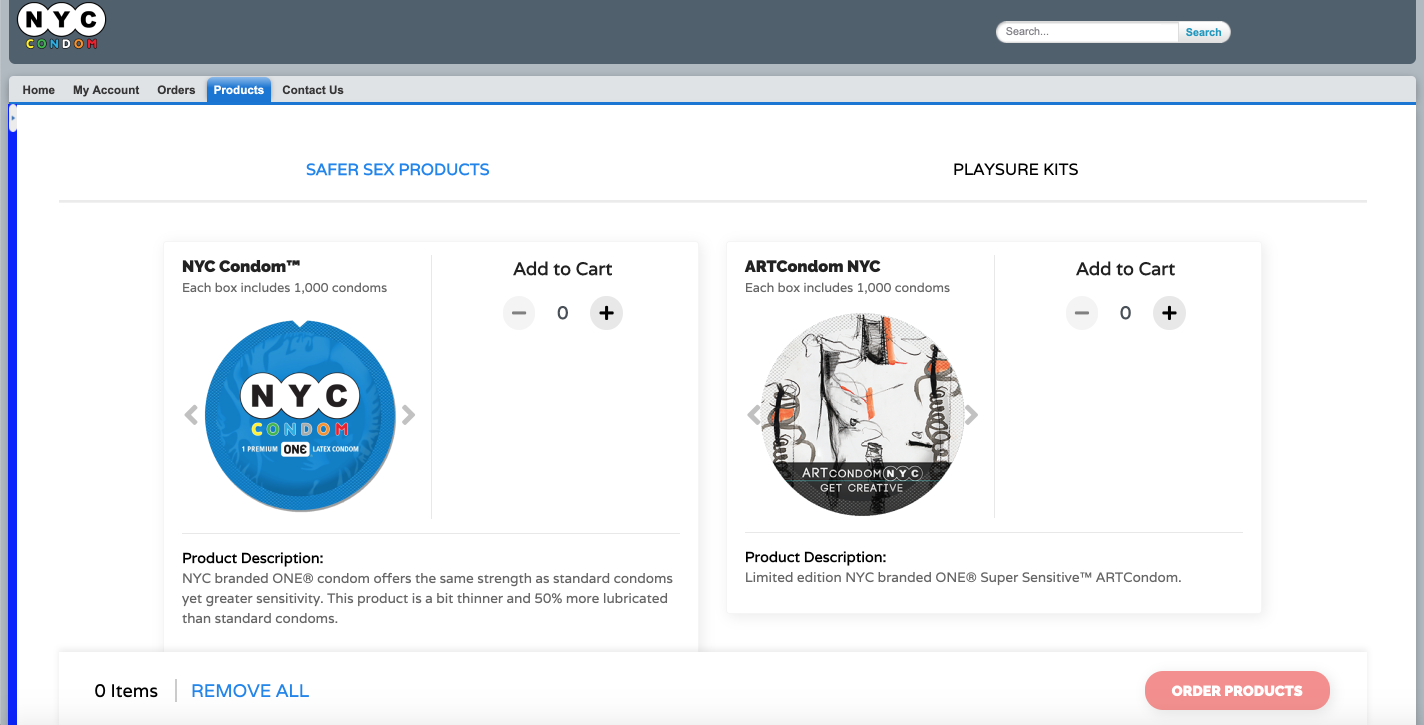Click the NYC Condom™ product title
1424x725 pixels.
click(x=241, y=267)
